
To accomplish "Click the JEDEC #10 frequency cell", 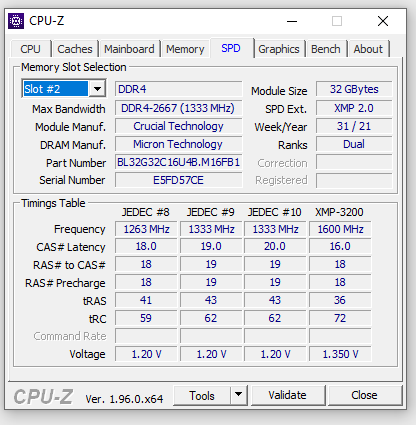I will [x=275, y=229].
